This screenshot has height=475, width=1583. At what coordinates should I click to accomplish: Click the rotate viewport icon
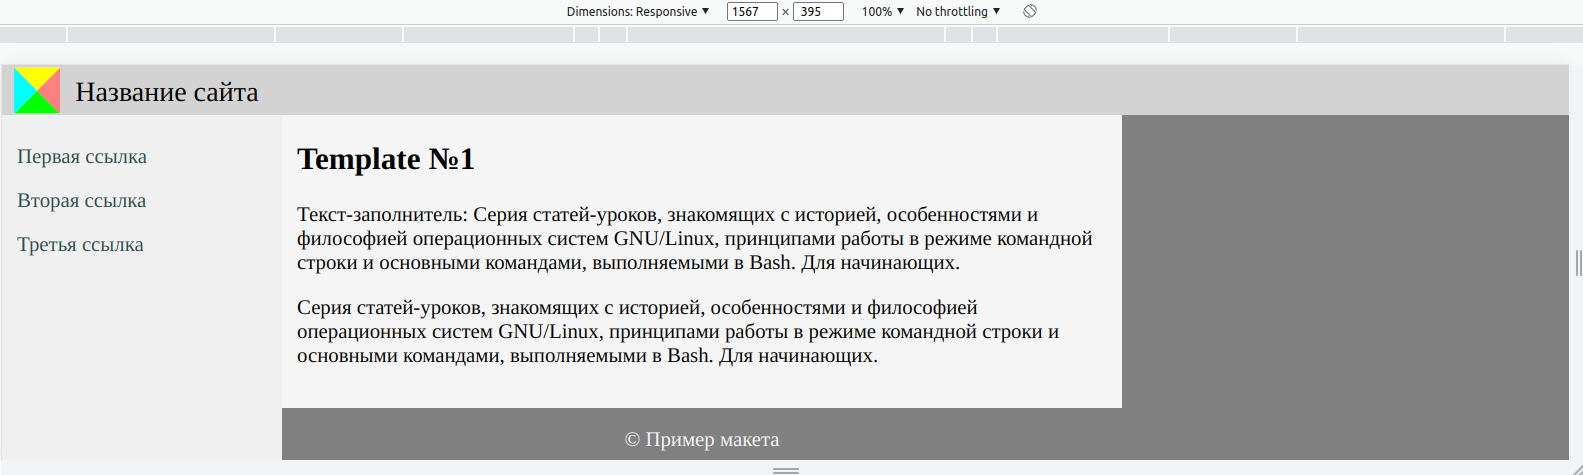pyautogui.click(x=1030, y=11)
